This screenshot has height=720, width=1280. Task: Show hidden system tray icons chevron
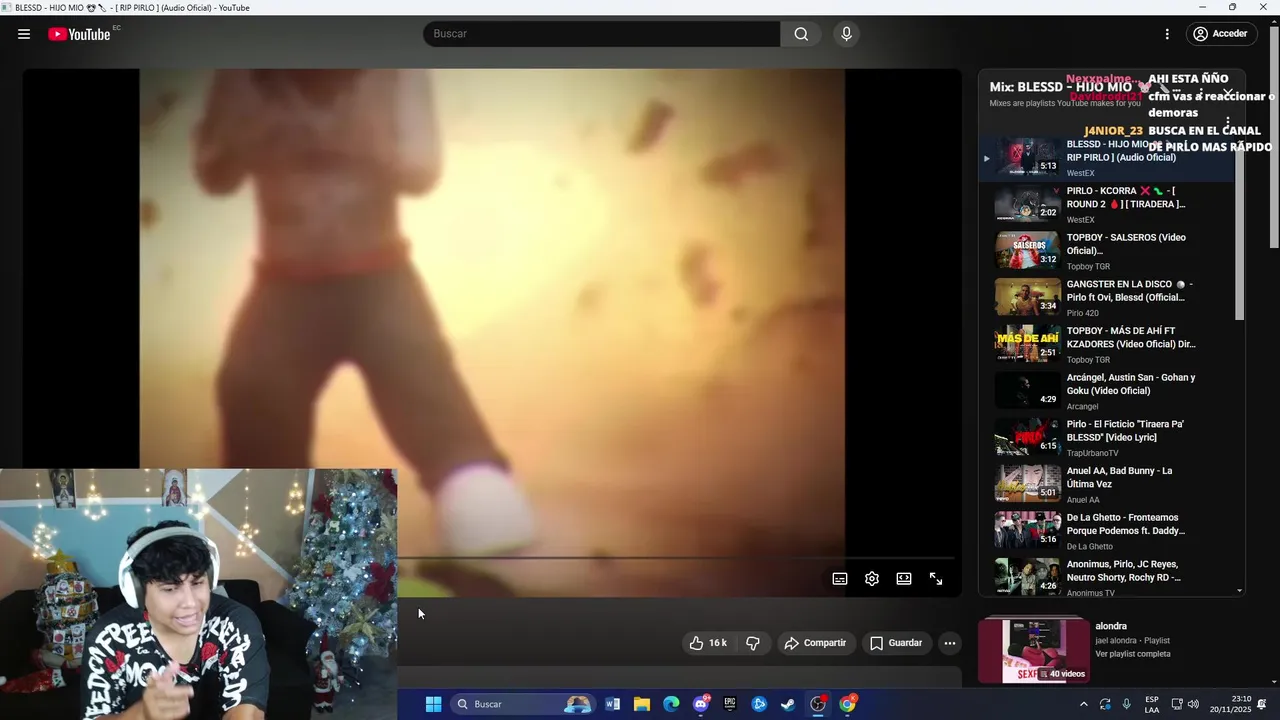[x=1084, y=704]
